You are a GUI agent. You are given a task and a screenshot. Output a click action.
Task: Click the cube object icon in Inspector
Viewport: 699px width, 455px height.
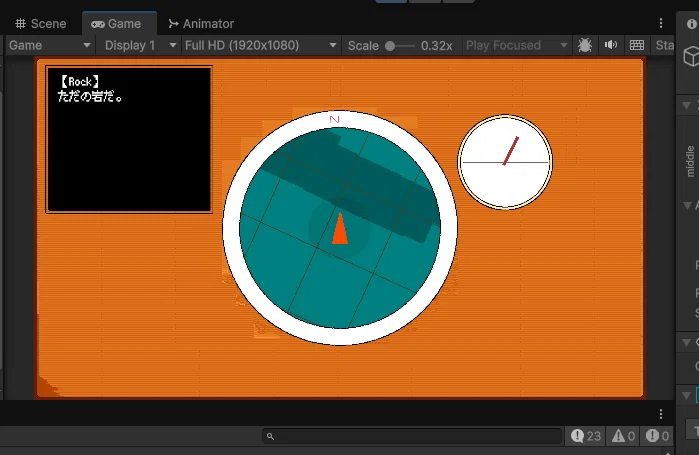point(691,57)
